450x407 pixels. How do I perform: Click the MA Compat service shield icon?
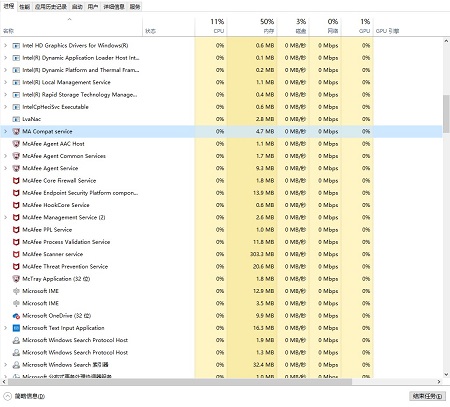coord(16,132)
